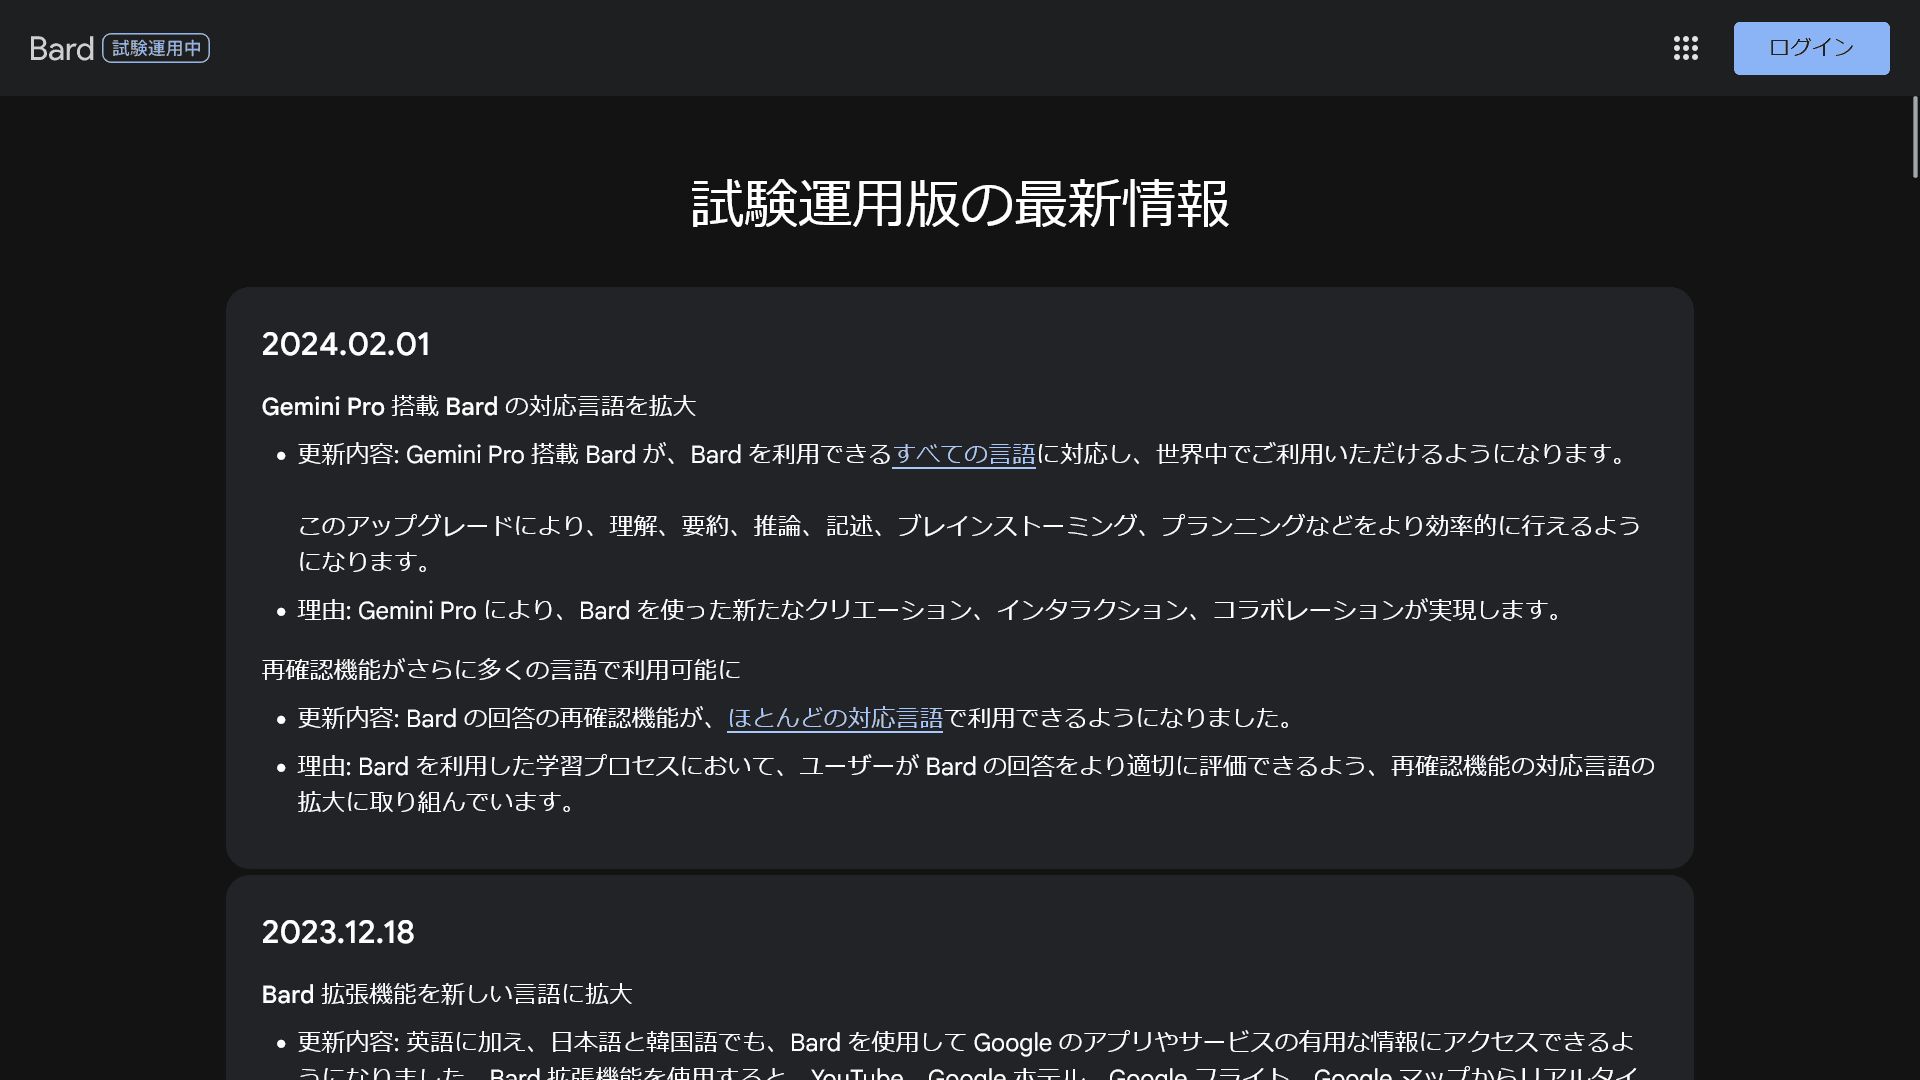Click the Bard logo in the header
1920x1080 pixels.
(x=62, y=48)
